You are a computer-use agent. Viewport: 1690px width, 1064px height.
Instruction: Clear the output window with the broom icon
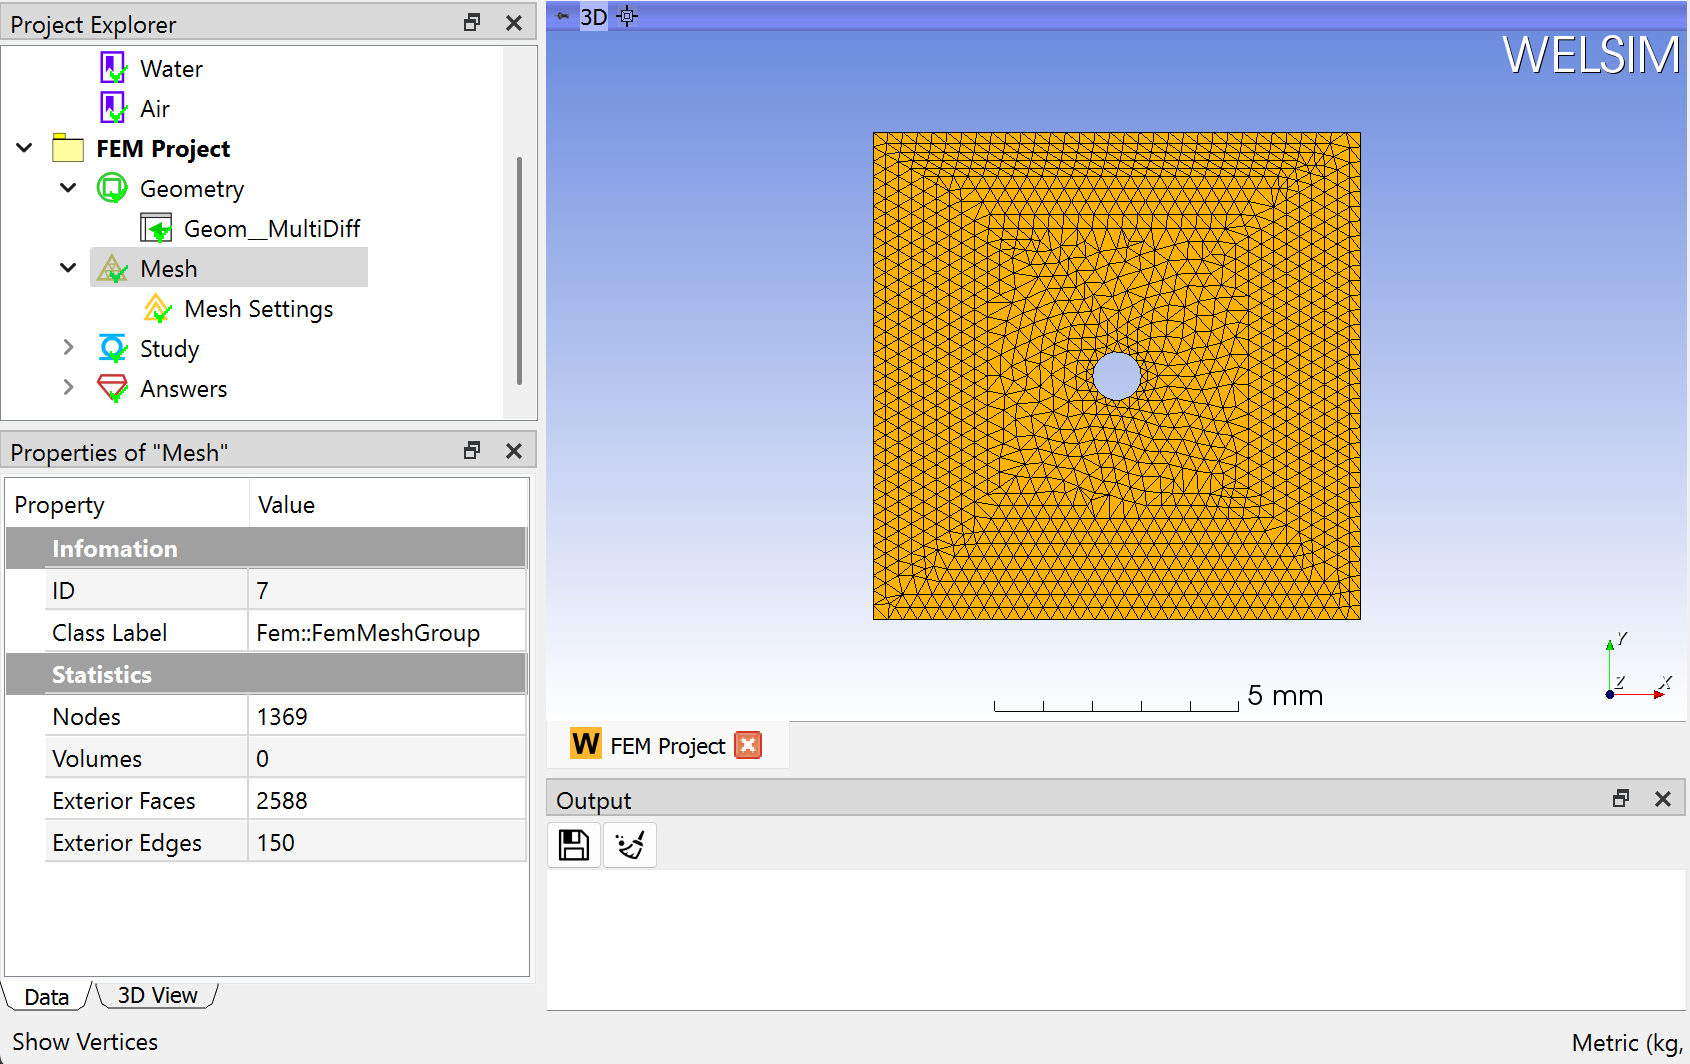coord(630,845)
